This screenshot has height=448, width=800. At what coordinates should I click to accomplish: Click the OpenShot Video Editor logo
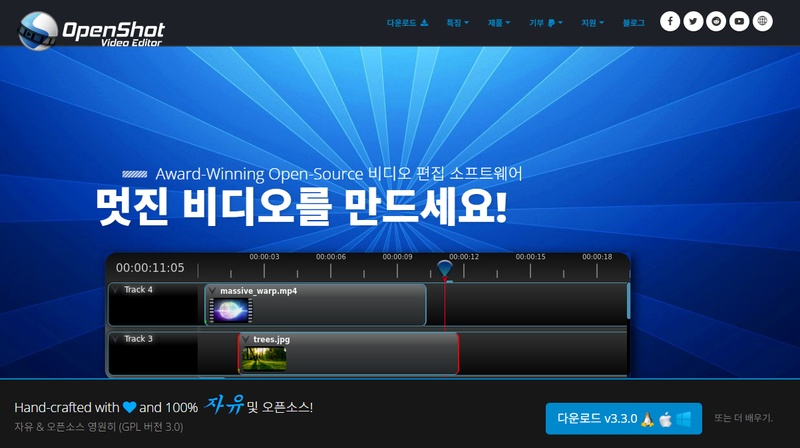(91, 31)
